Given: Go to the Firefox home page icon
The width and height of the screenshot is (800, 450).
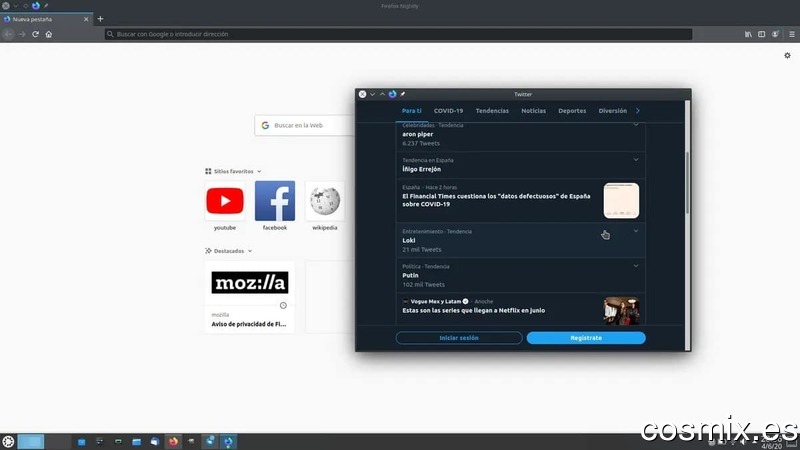Looking at the screenshot, I should click(48, 34).
